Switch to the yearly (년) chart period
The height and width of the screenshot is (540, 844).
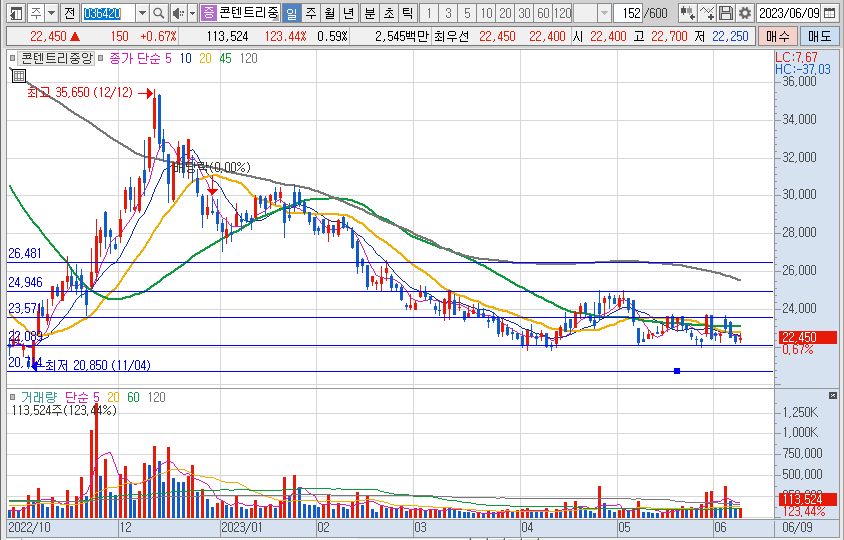click(349, 13)
